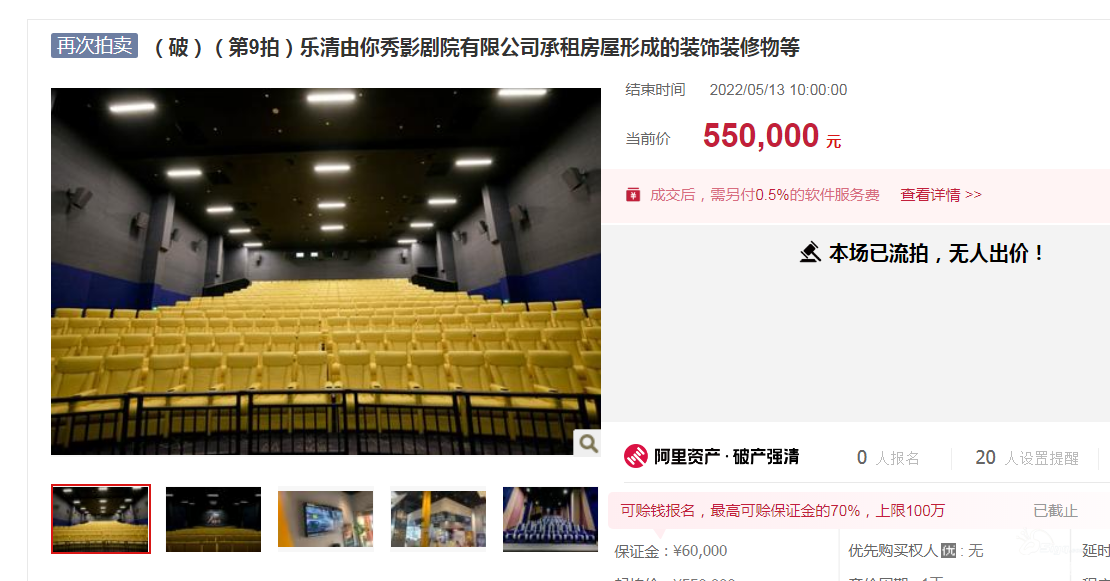Click the 20 人设置提醒 counter
The height and width of the screenshot is (581, 1110).
(x=1026, y=458)
